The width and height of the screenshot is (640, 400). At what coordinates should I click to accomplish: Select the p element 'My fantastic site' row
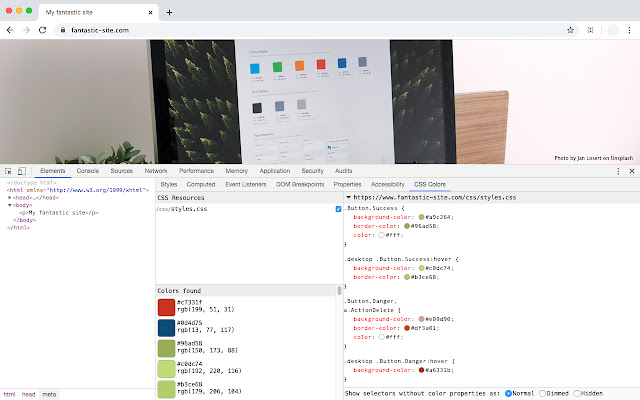click(x=59, y=213)
